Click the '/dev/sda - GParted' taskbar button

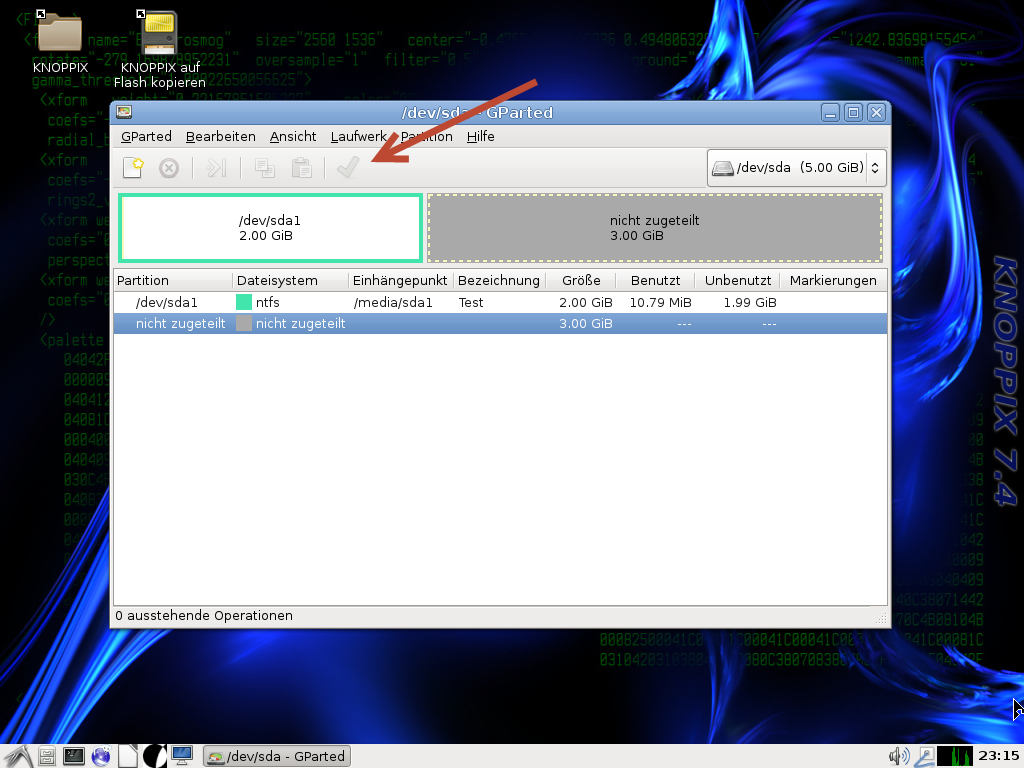[x=277, y=756]
